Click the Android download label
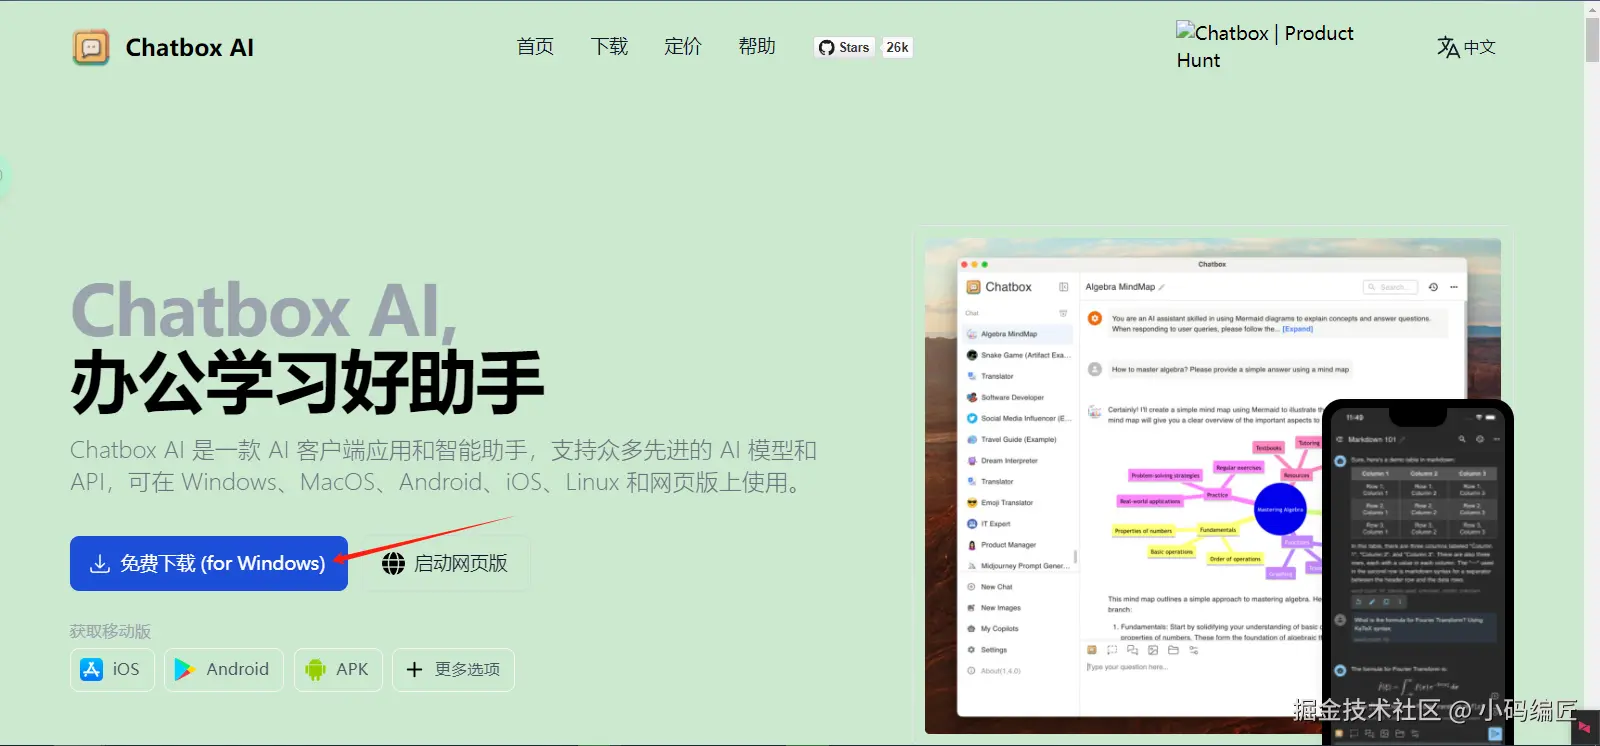1600x746 pixels. (237, 669)
